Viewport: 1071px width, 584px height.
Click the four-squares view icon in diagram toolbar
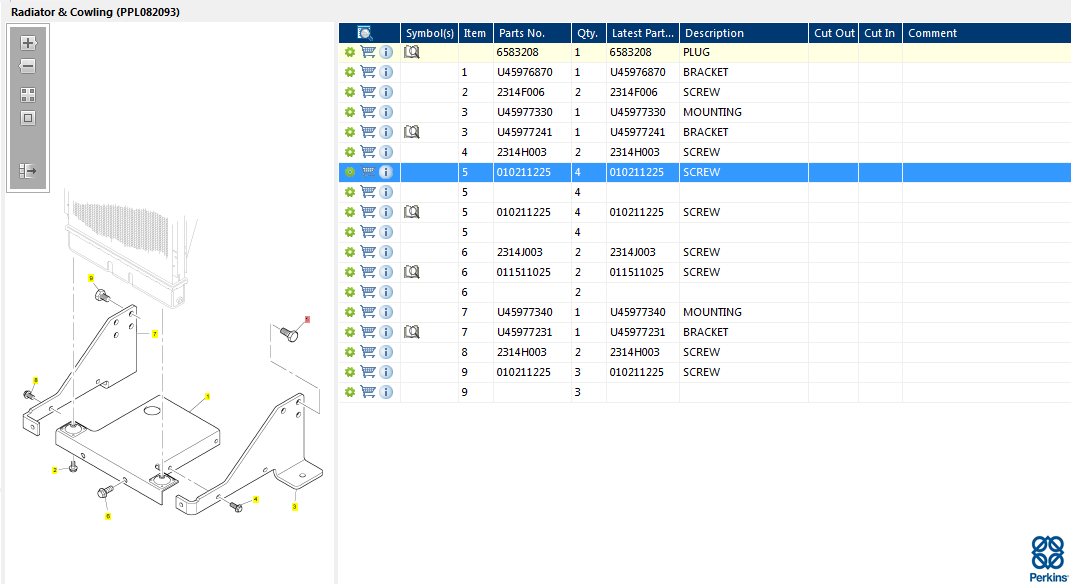click(x=28, y=95)
